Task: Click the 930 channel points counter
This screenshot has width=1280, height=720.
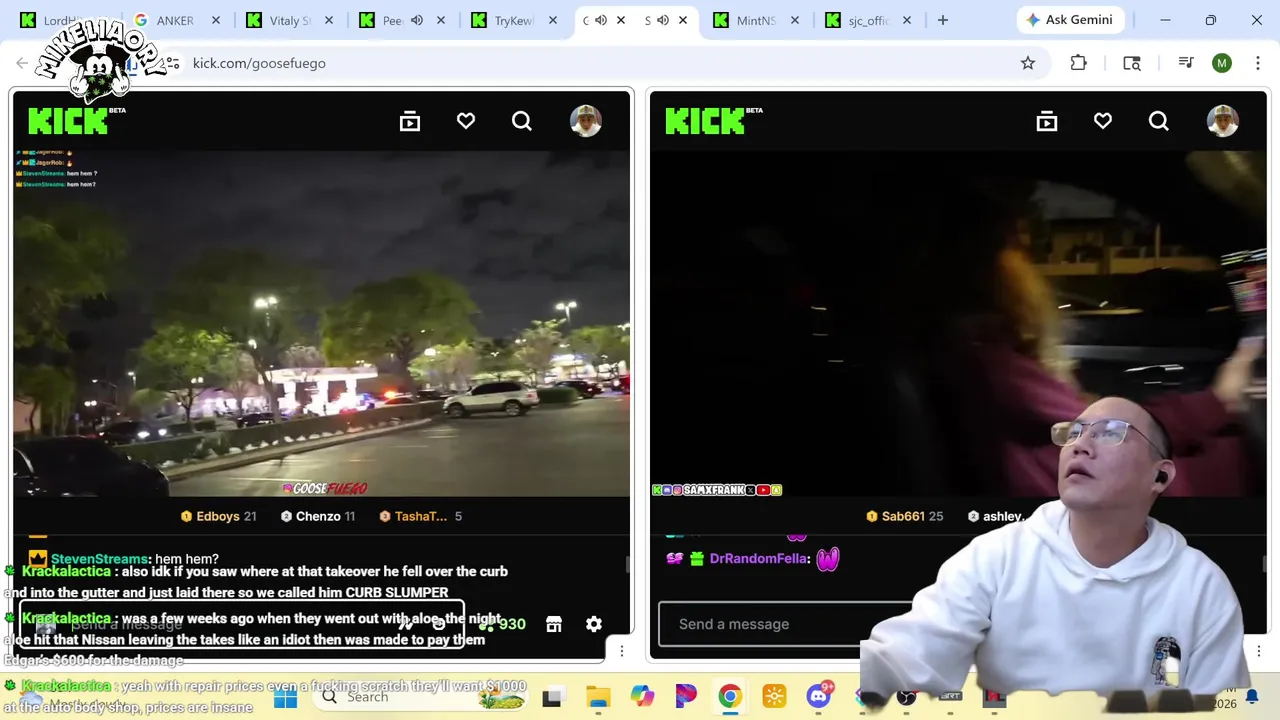Action: 504,624
